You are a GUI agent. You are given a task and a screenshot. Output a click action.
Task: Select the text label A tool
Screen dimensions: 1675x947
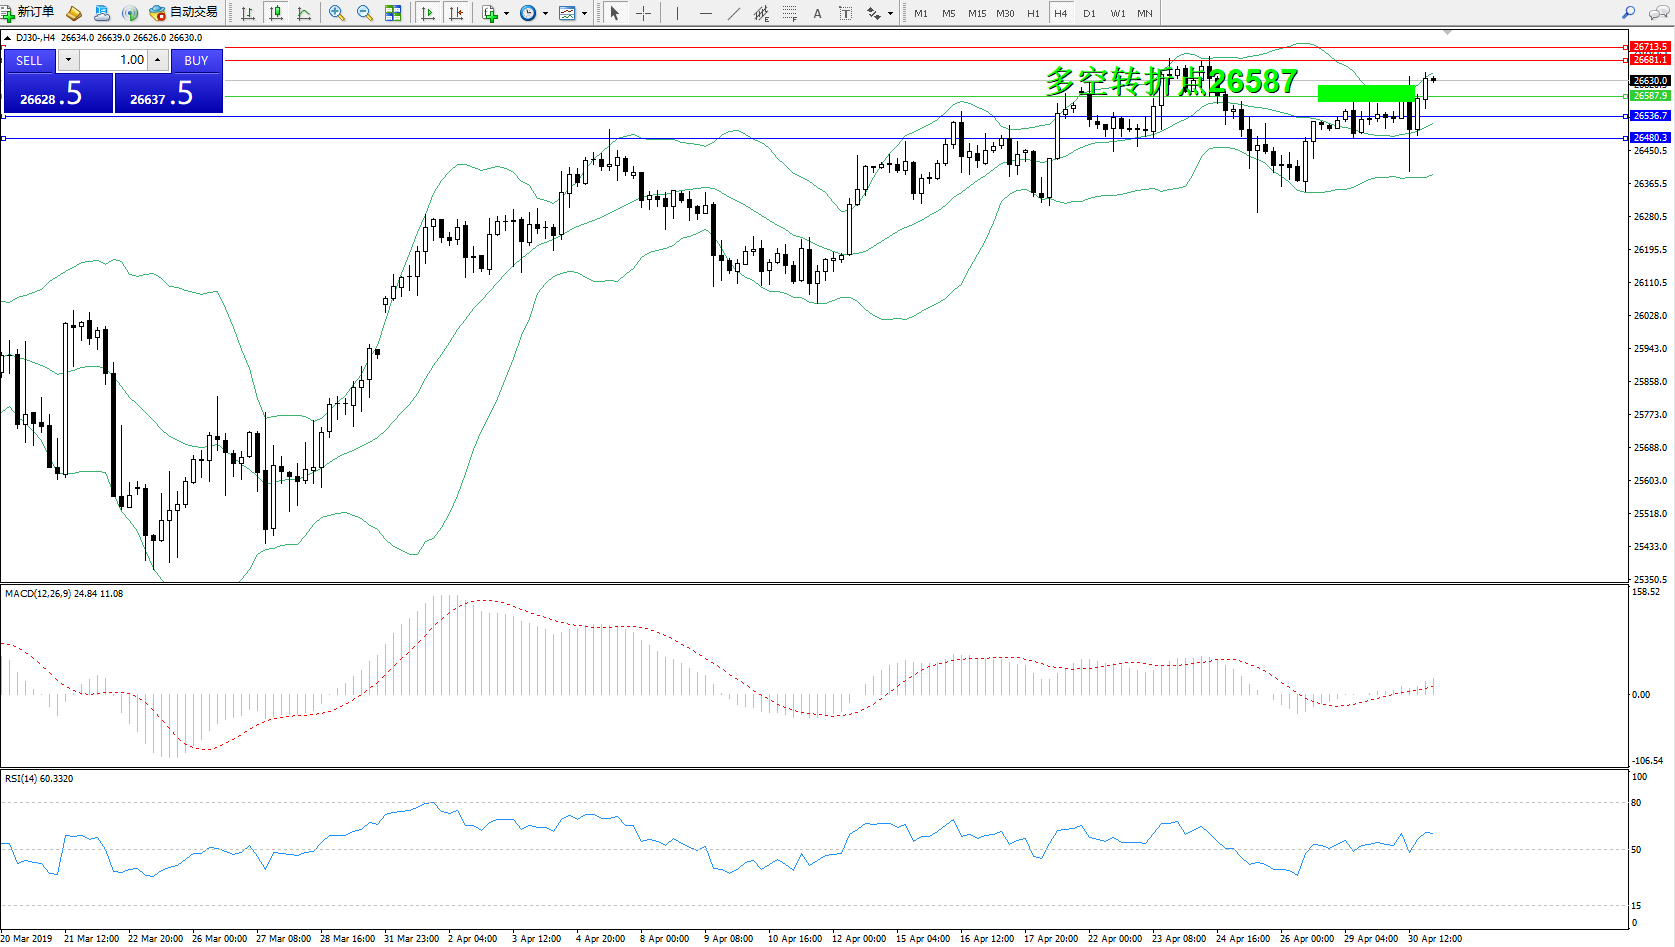pyautogui.click(x=817, y=13)
